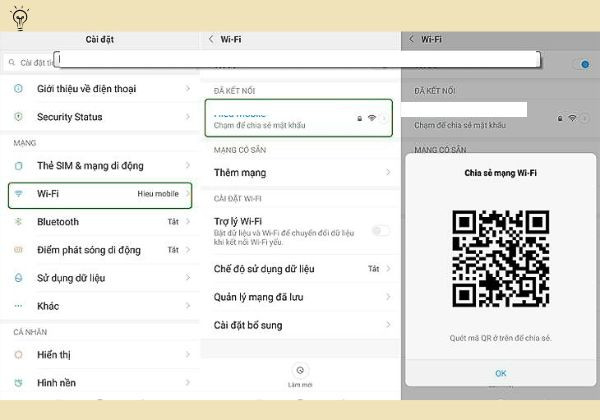Viewport: 600px width, 420px height.
Task: Click the Hieu mobile value text
Action: pyautogui.click(x=158, y=194)
